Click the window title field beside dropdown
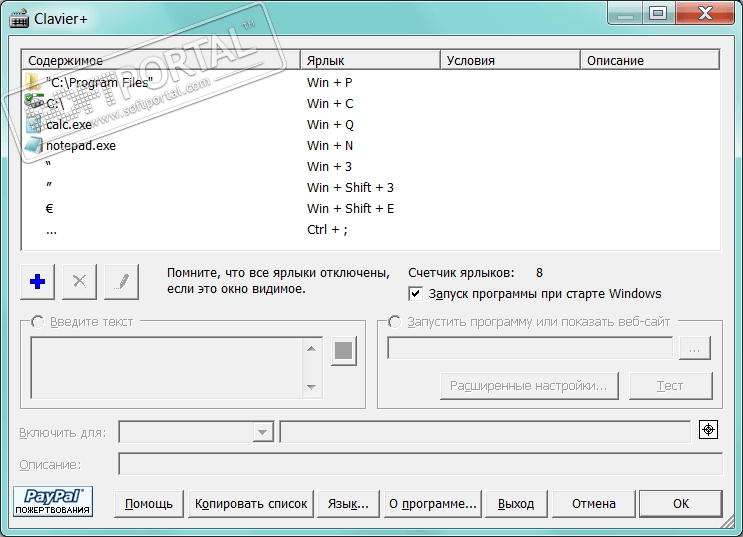This screenshot has height=537, width=743. pos(485,432)
